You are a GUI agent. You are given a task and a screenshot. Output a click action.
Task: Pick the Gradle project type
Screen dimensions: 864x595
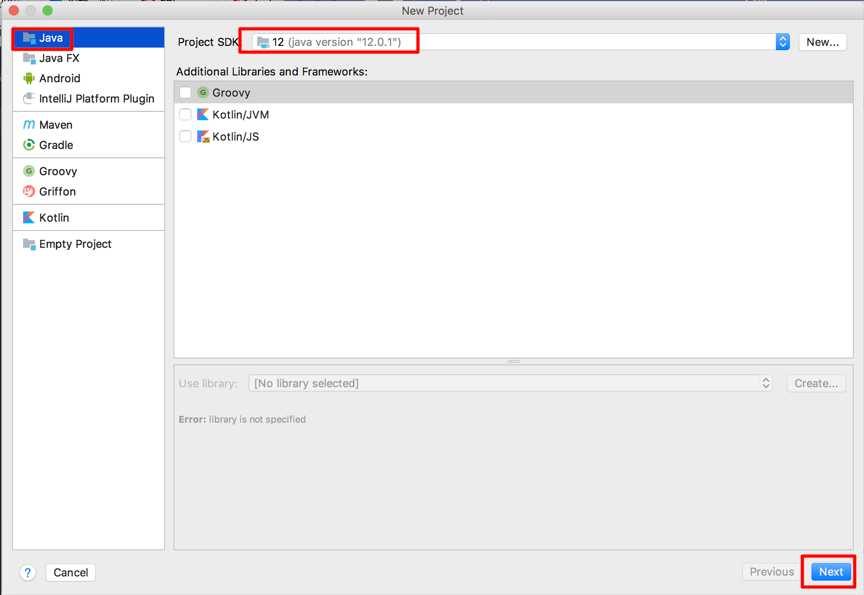(x=89, y=145)
